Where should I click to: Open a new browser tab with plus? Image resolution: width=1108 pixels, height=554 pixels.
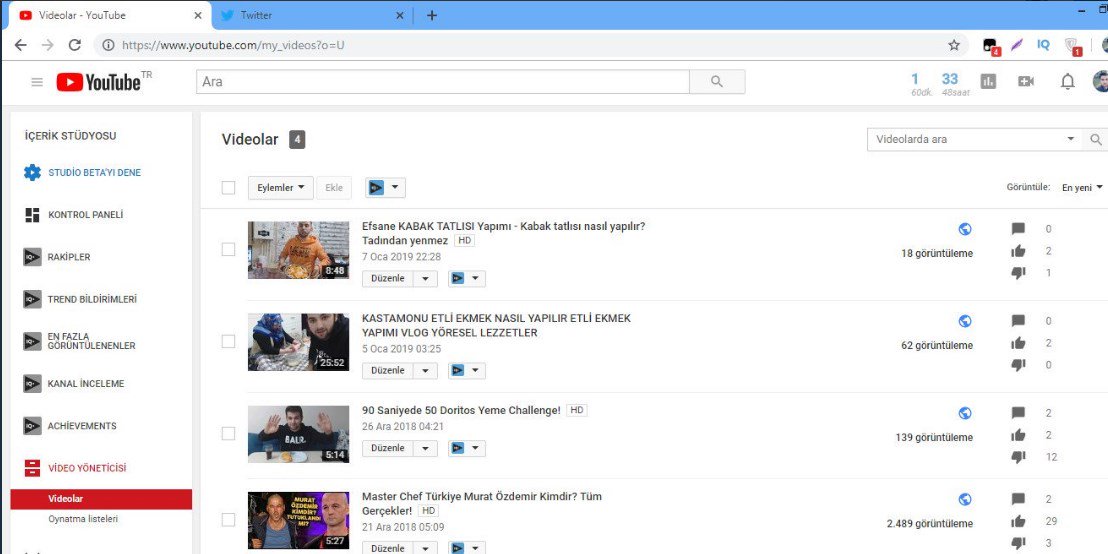pyautogui.click(x=432, y=15)
